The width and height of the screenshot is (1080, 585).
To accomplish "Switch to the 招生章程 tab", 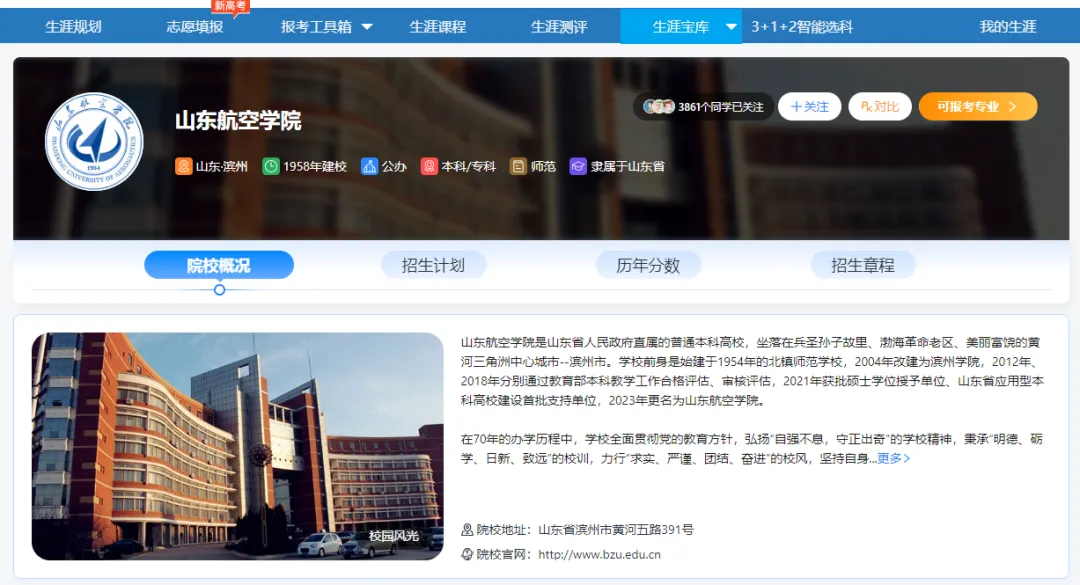I will (863, 265).
